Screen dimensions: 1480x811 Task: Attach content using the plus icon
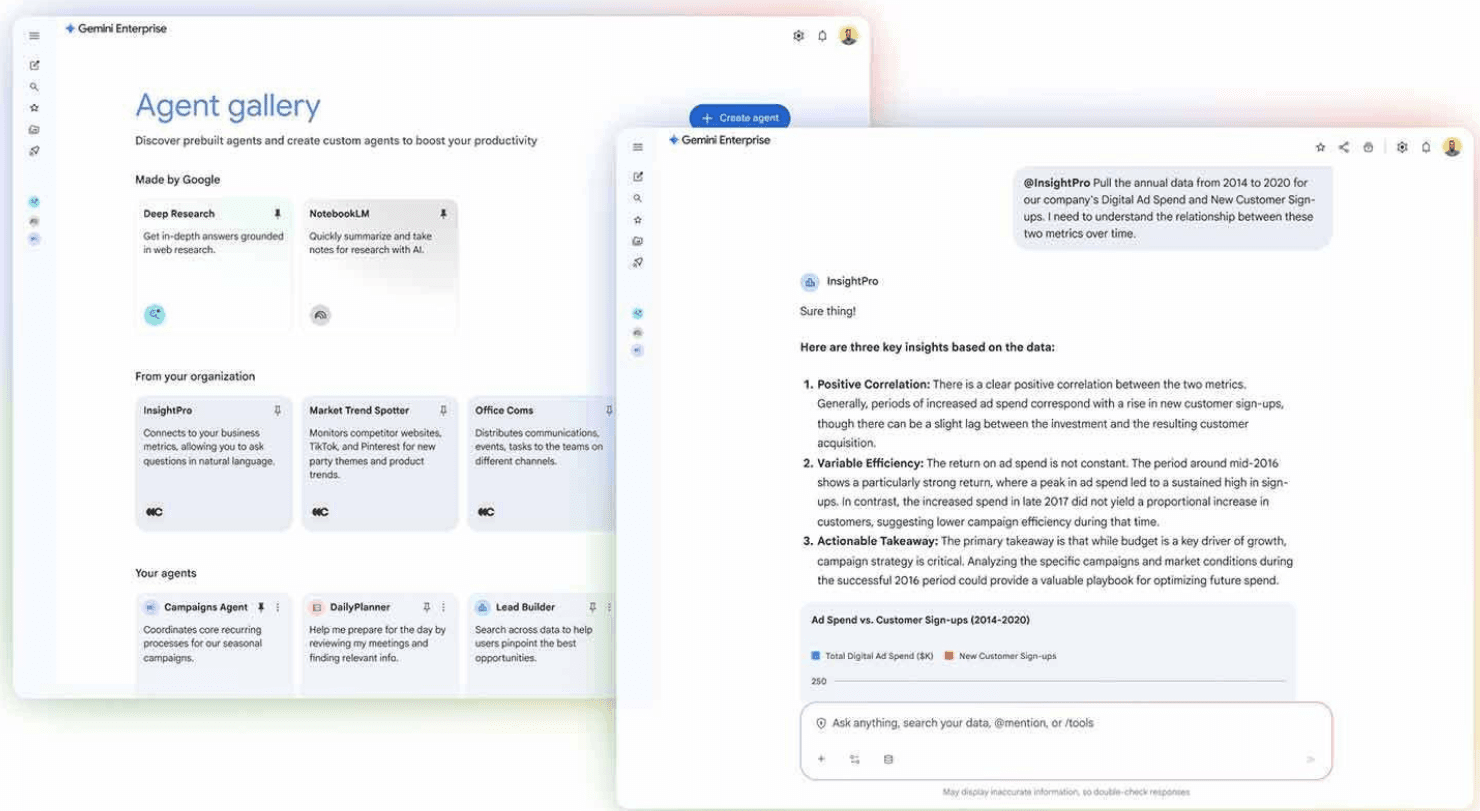coord(821,758)
